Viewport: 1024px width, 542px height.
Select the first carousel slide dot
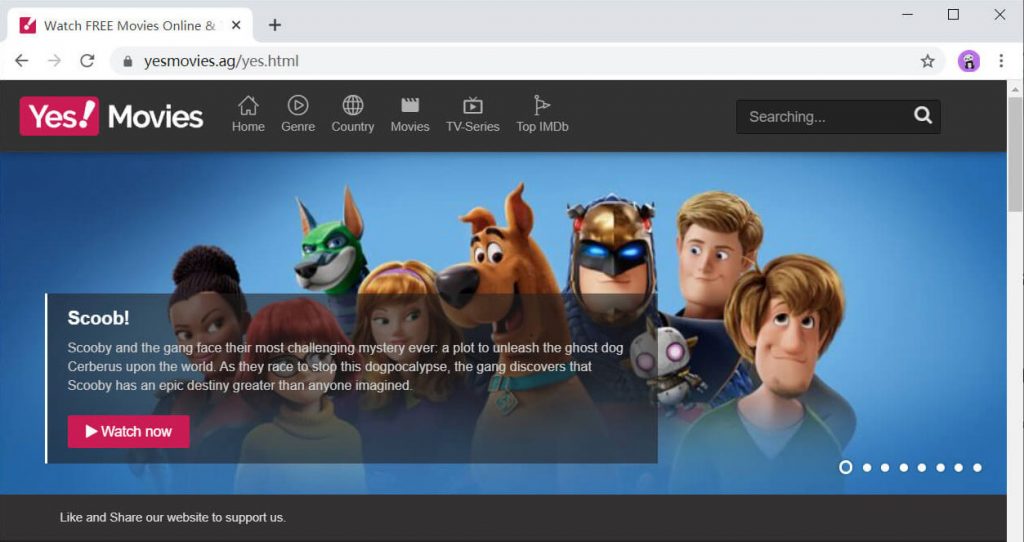pos(845,468)
